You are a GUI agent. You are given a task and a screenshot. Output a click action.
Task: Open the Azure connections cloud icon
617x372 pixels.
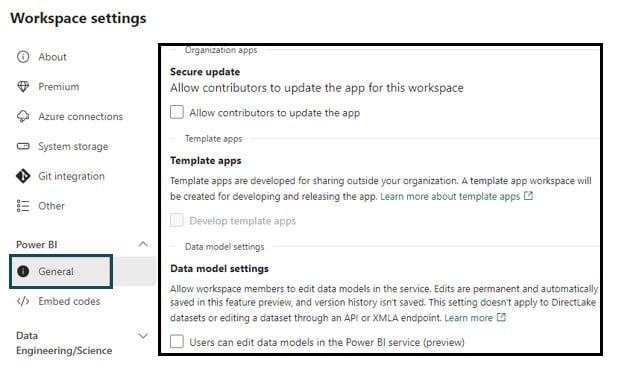click(23, 117)
